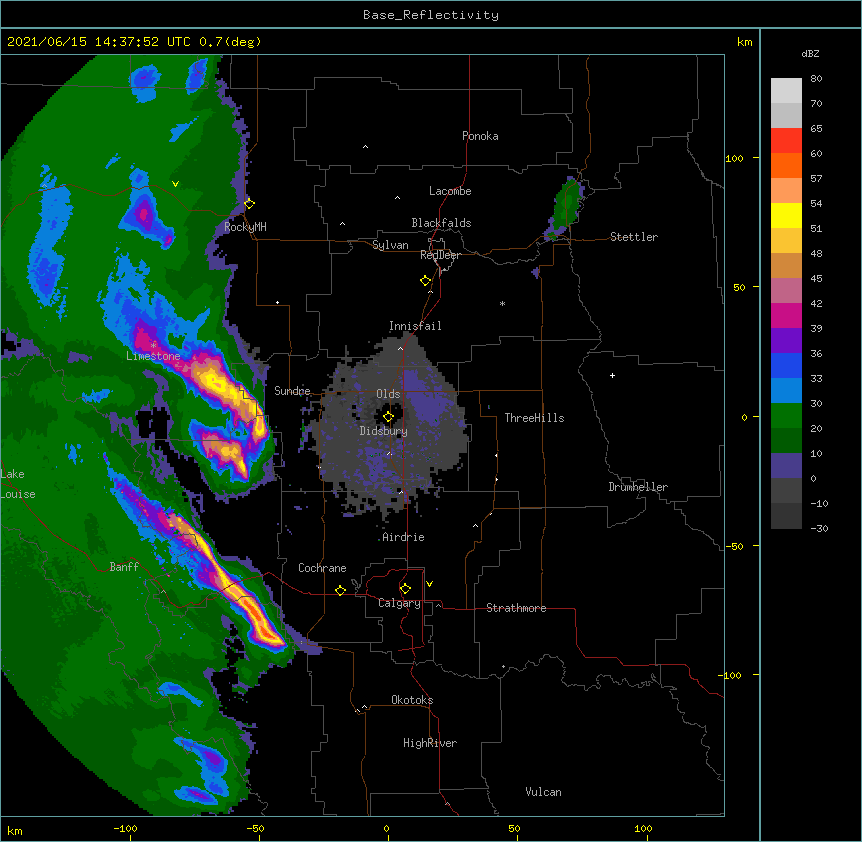Screen dimensions: 862x842
Task: Click the Didsbury city label
Action: (384, 431)
